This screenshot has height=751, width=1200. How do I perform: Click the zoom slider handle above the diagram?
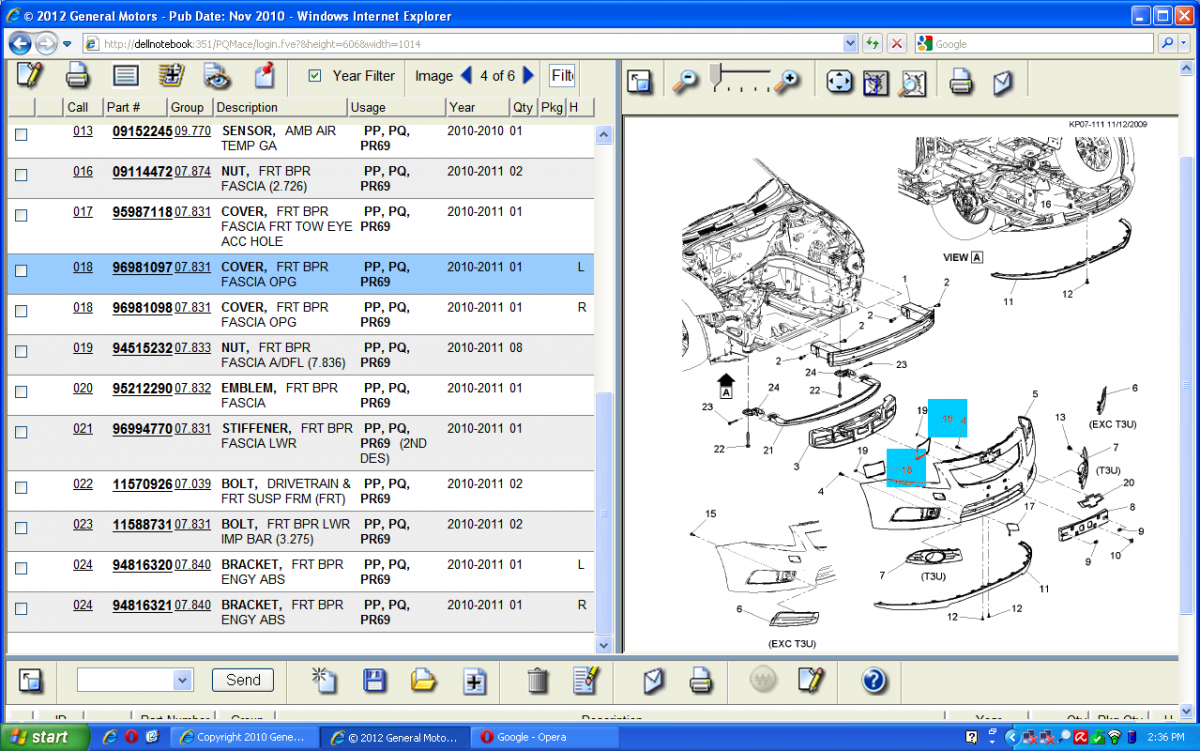pyautogui.click(x=715, y=76)
